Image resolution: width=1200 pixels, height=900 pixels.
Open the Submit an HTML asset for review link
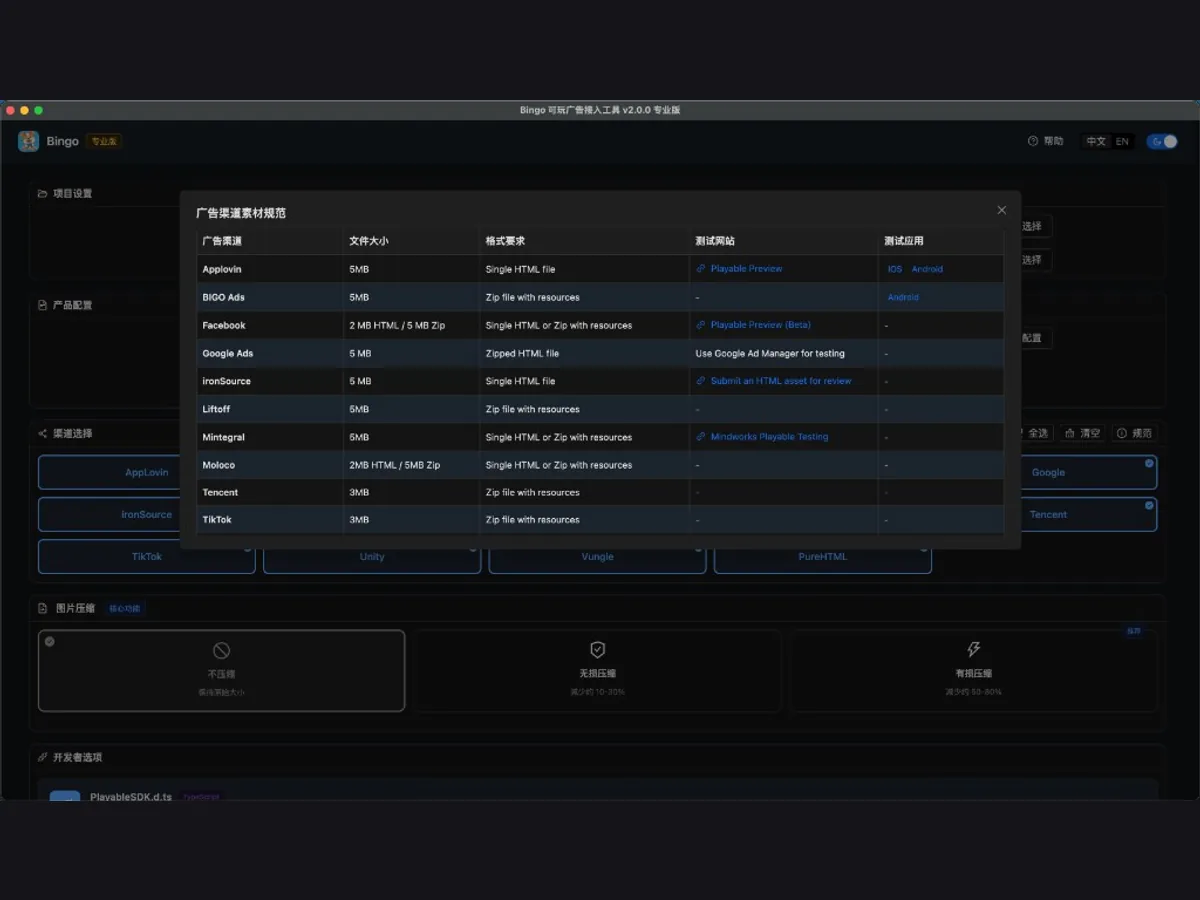point(774,381)
